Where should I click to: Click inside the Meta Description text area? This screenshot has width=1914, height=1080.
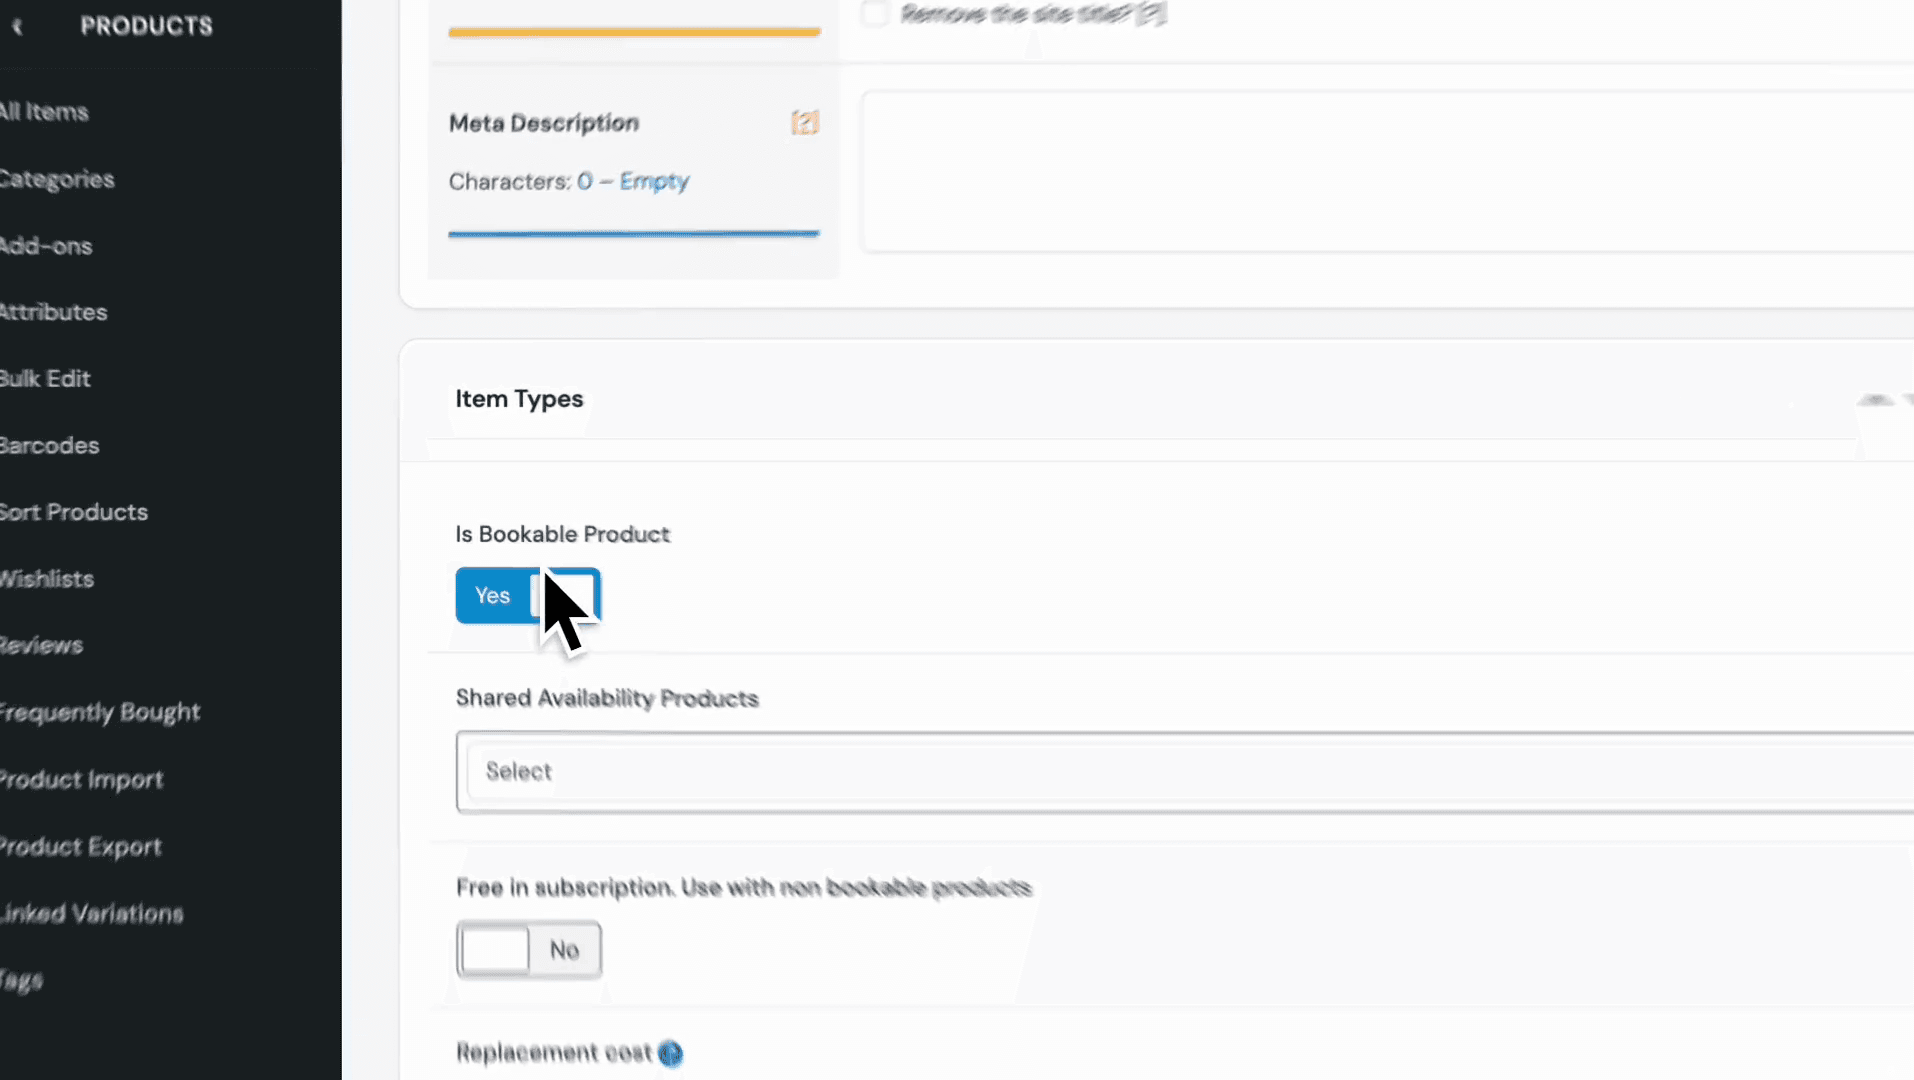coord(1388,171)
